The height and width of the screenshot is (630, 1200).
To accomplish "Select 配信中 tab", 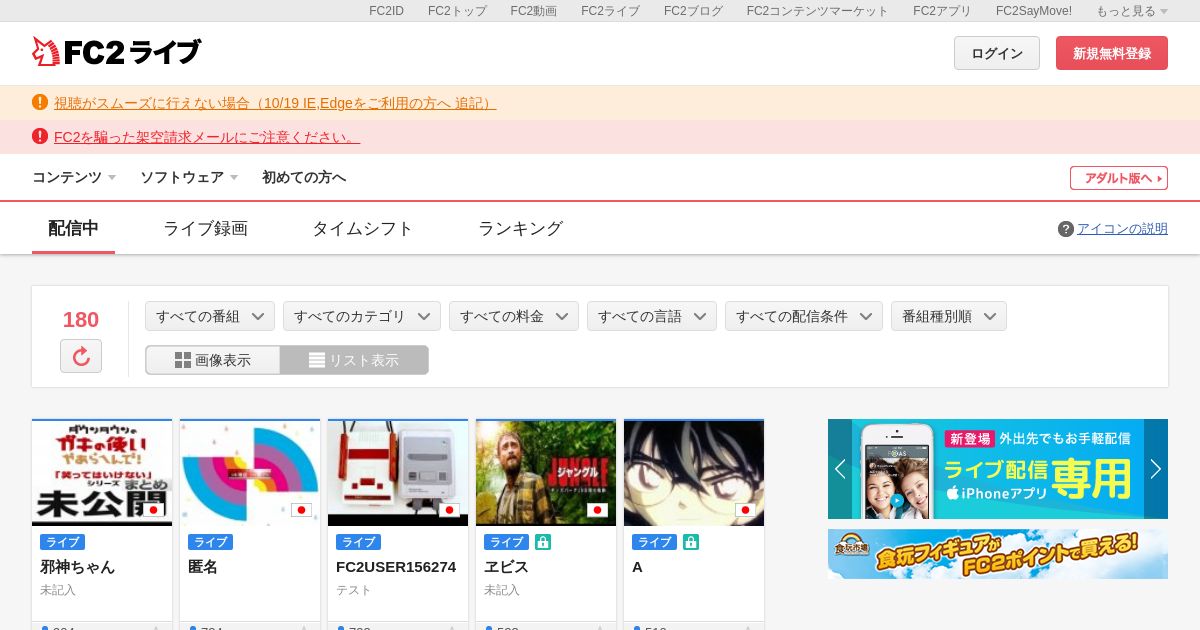I will 73,228.
